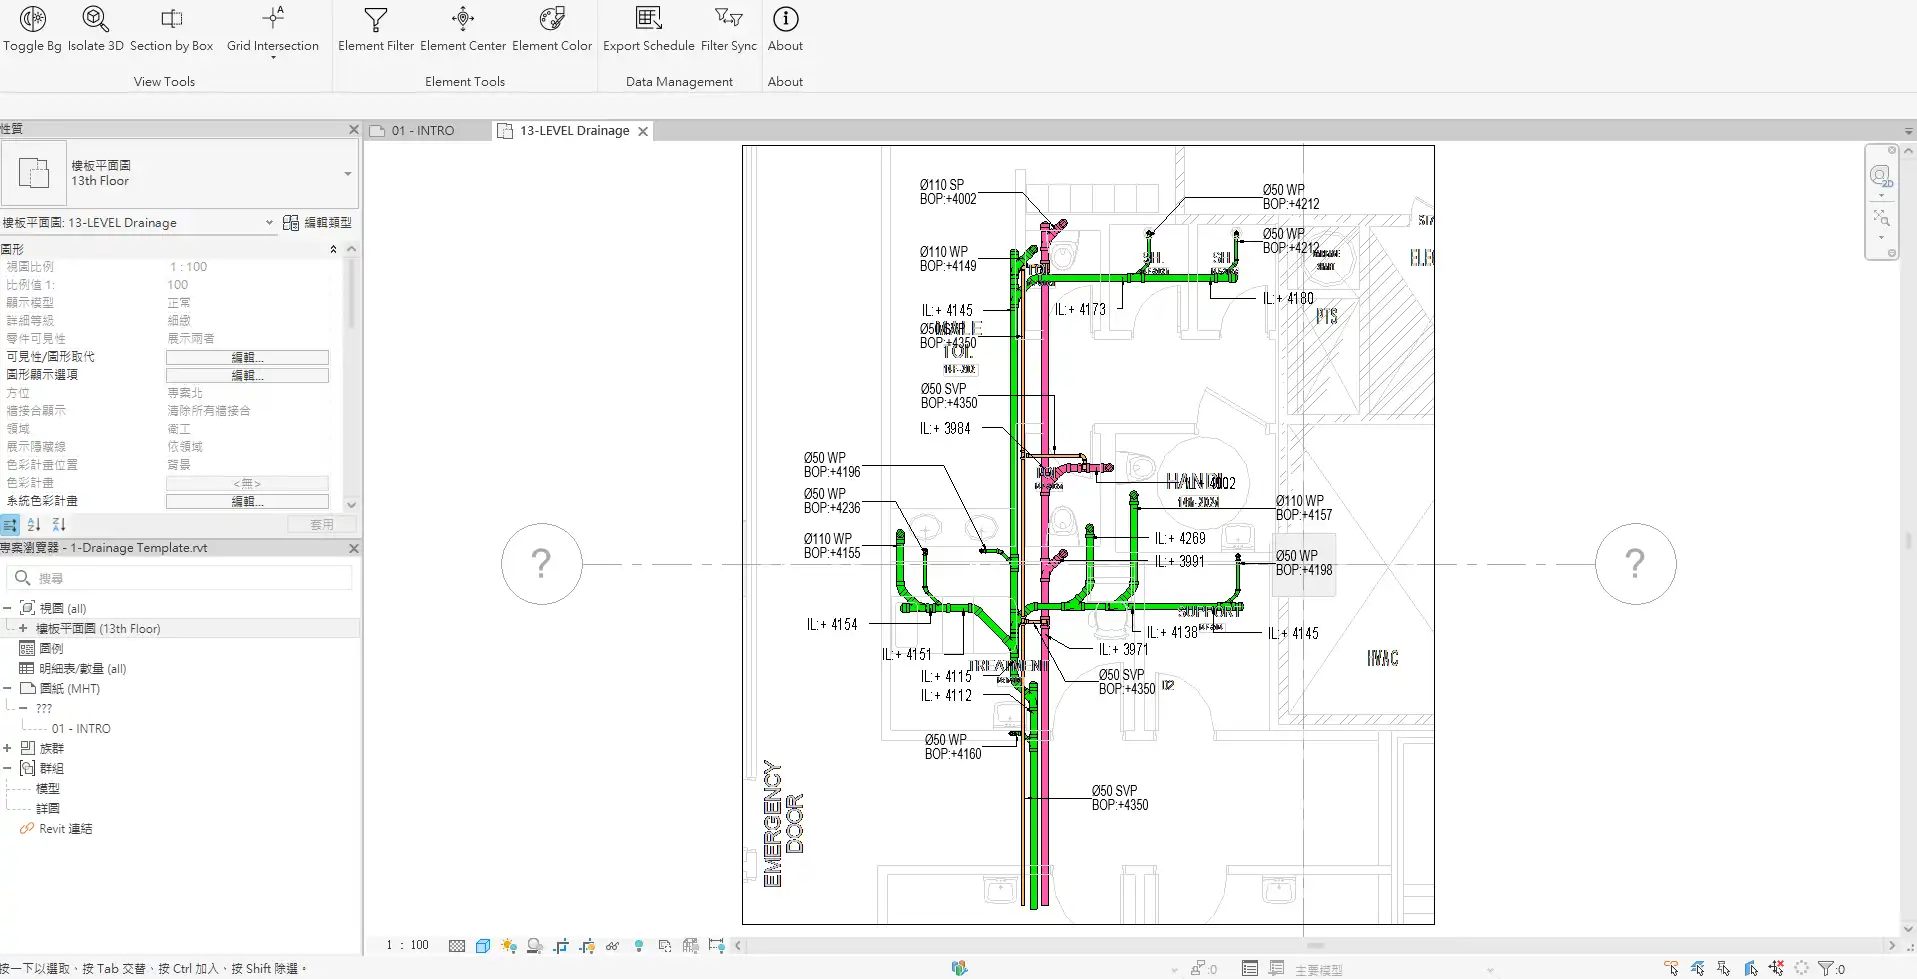The image size is (1917, 979).
Task: Select the 圖例 legends item
Action: [x=51, y=649]
